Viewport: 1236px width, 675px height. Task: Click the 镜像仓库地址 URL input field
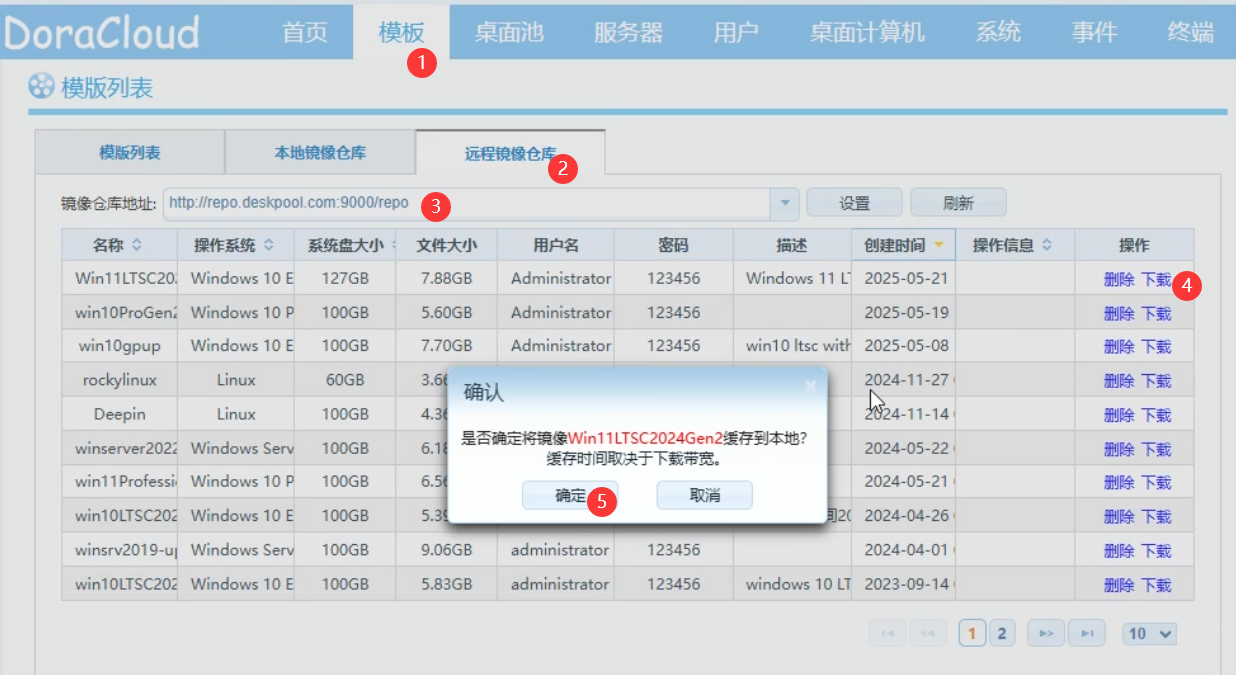(466, 203)
